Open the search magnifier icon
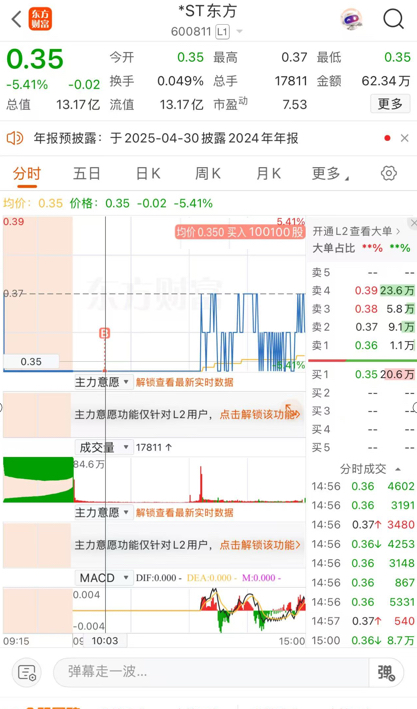 (393, 19)
